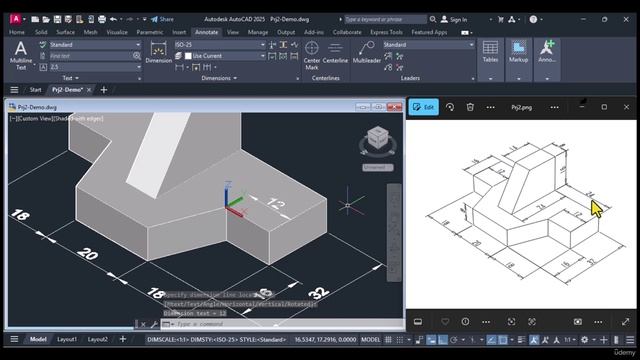Select the Multiline Text tool
Screen dimensions: 640x360
click(21, 55)
